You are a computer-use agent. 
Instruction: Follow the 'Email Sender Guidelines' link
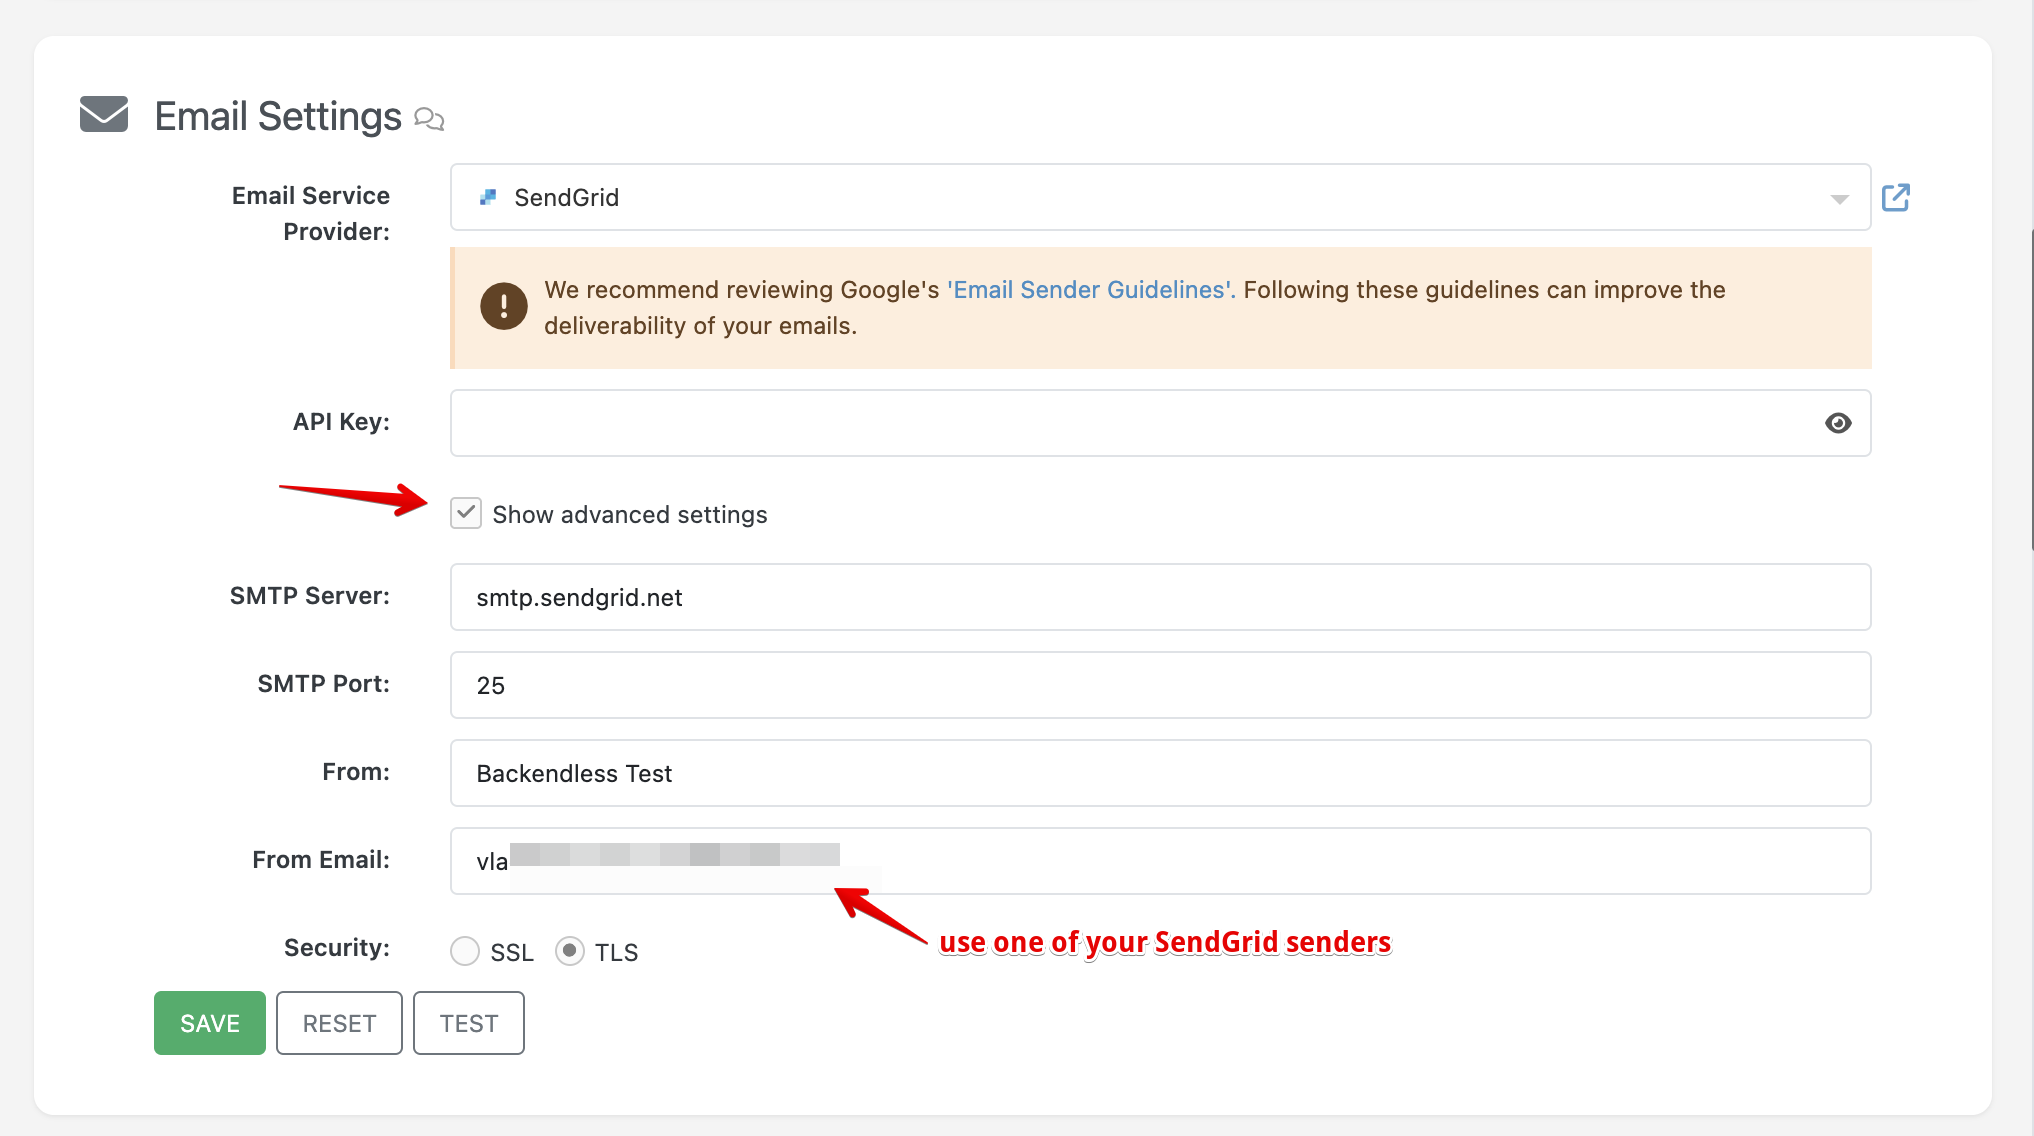pos(1091,290)
